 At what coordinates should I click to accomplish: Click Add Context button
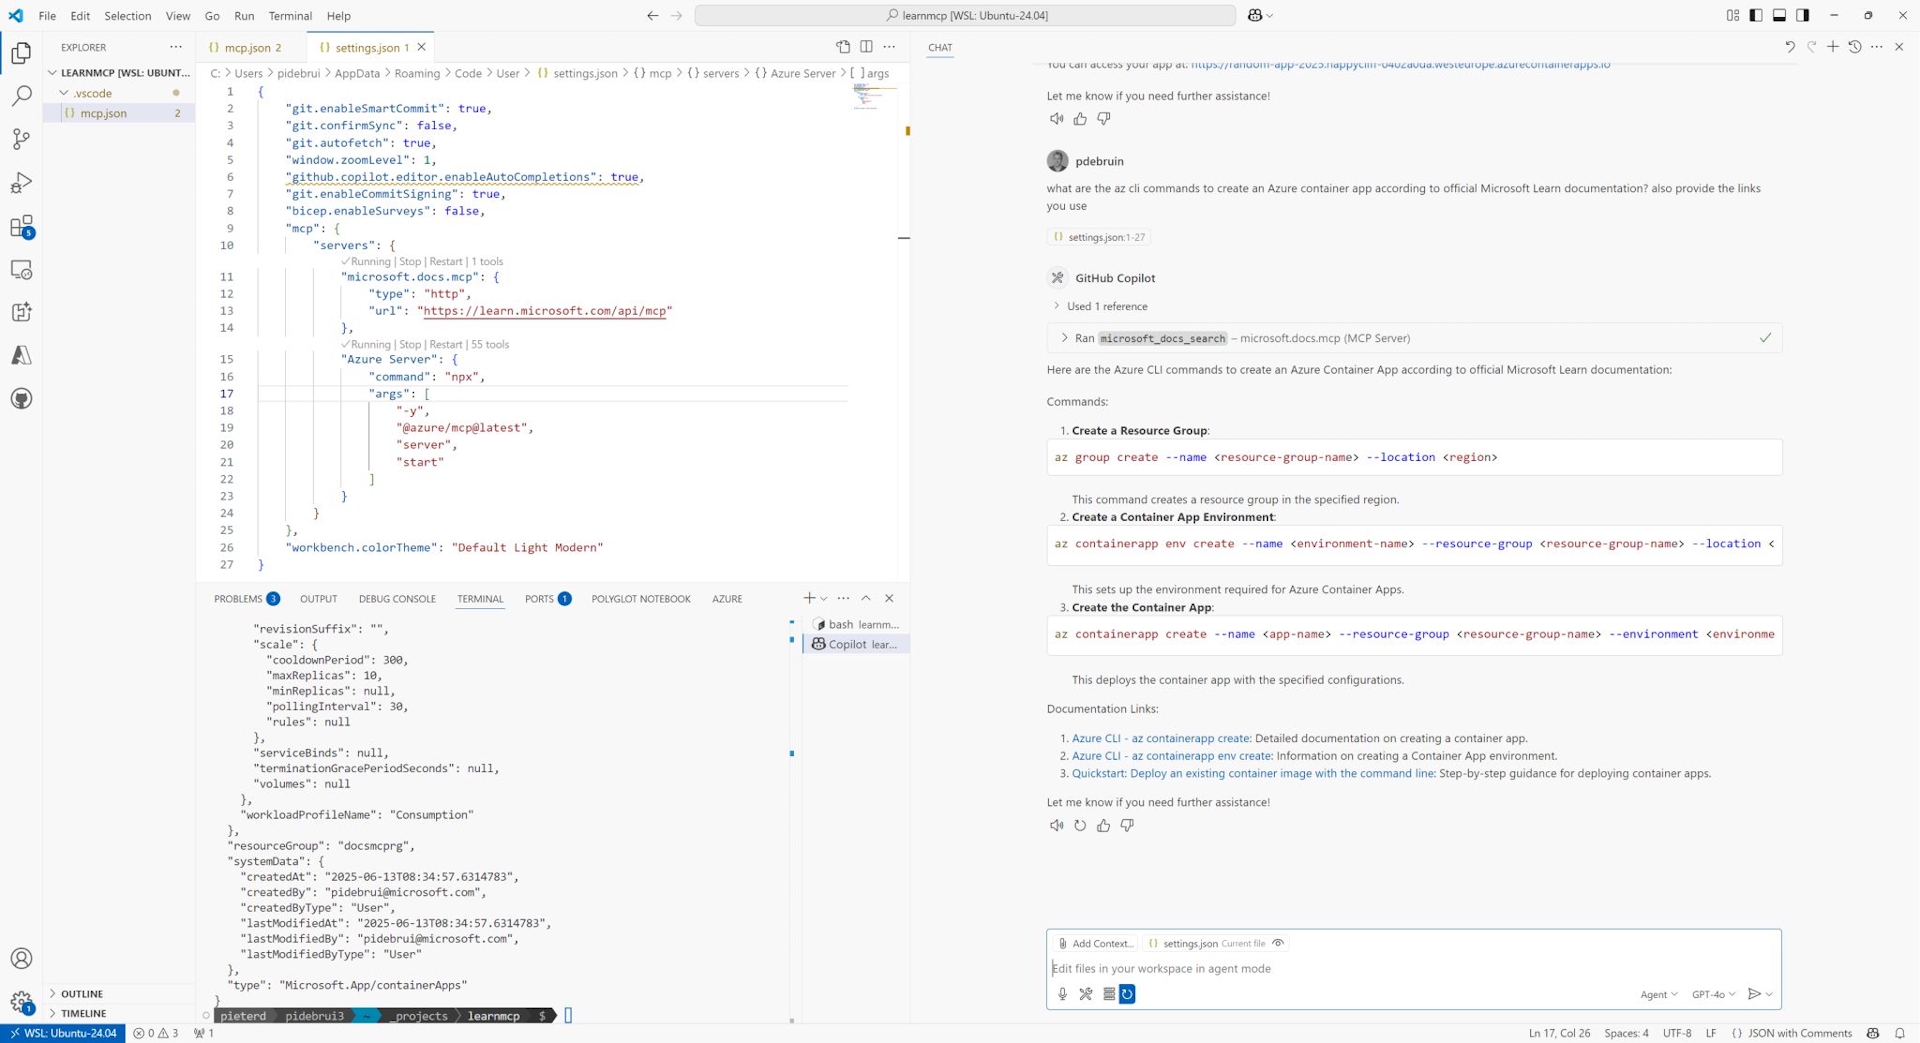click(1096, 943)
